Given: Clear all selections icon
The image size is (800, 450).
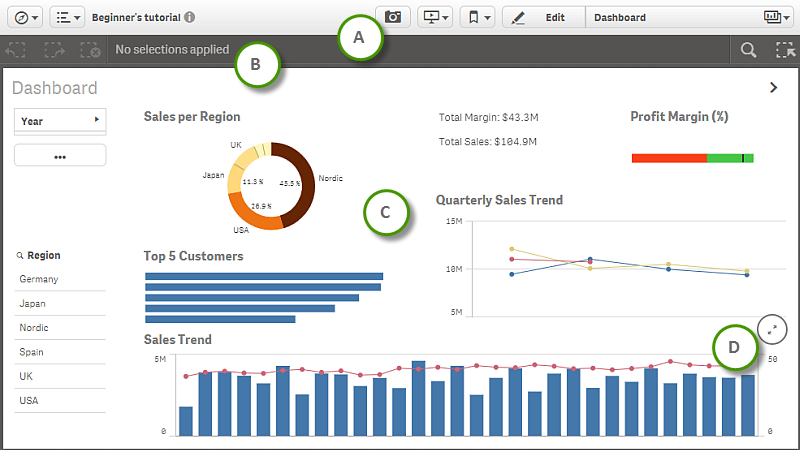Looking at the screenshot, I should (x=89, y=49).
